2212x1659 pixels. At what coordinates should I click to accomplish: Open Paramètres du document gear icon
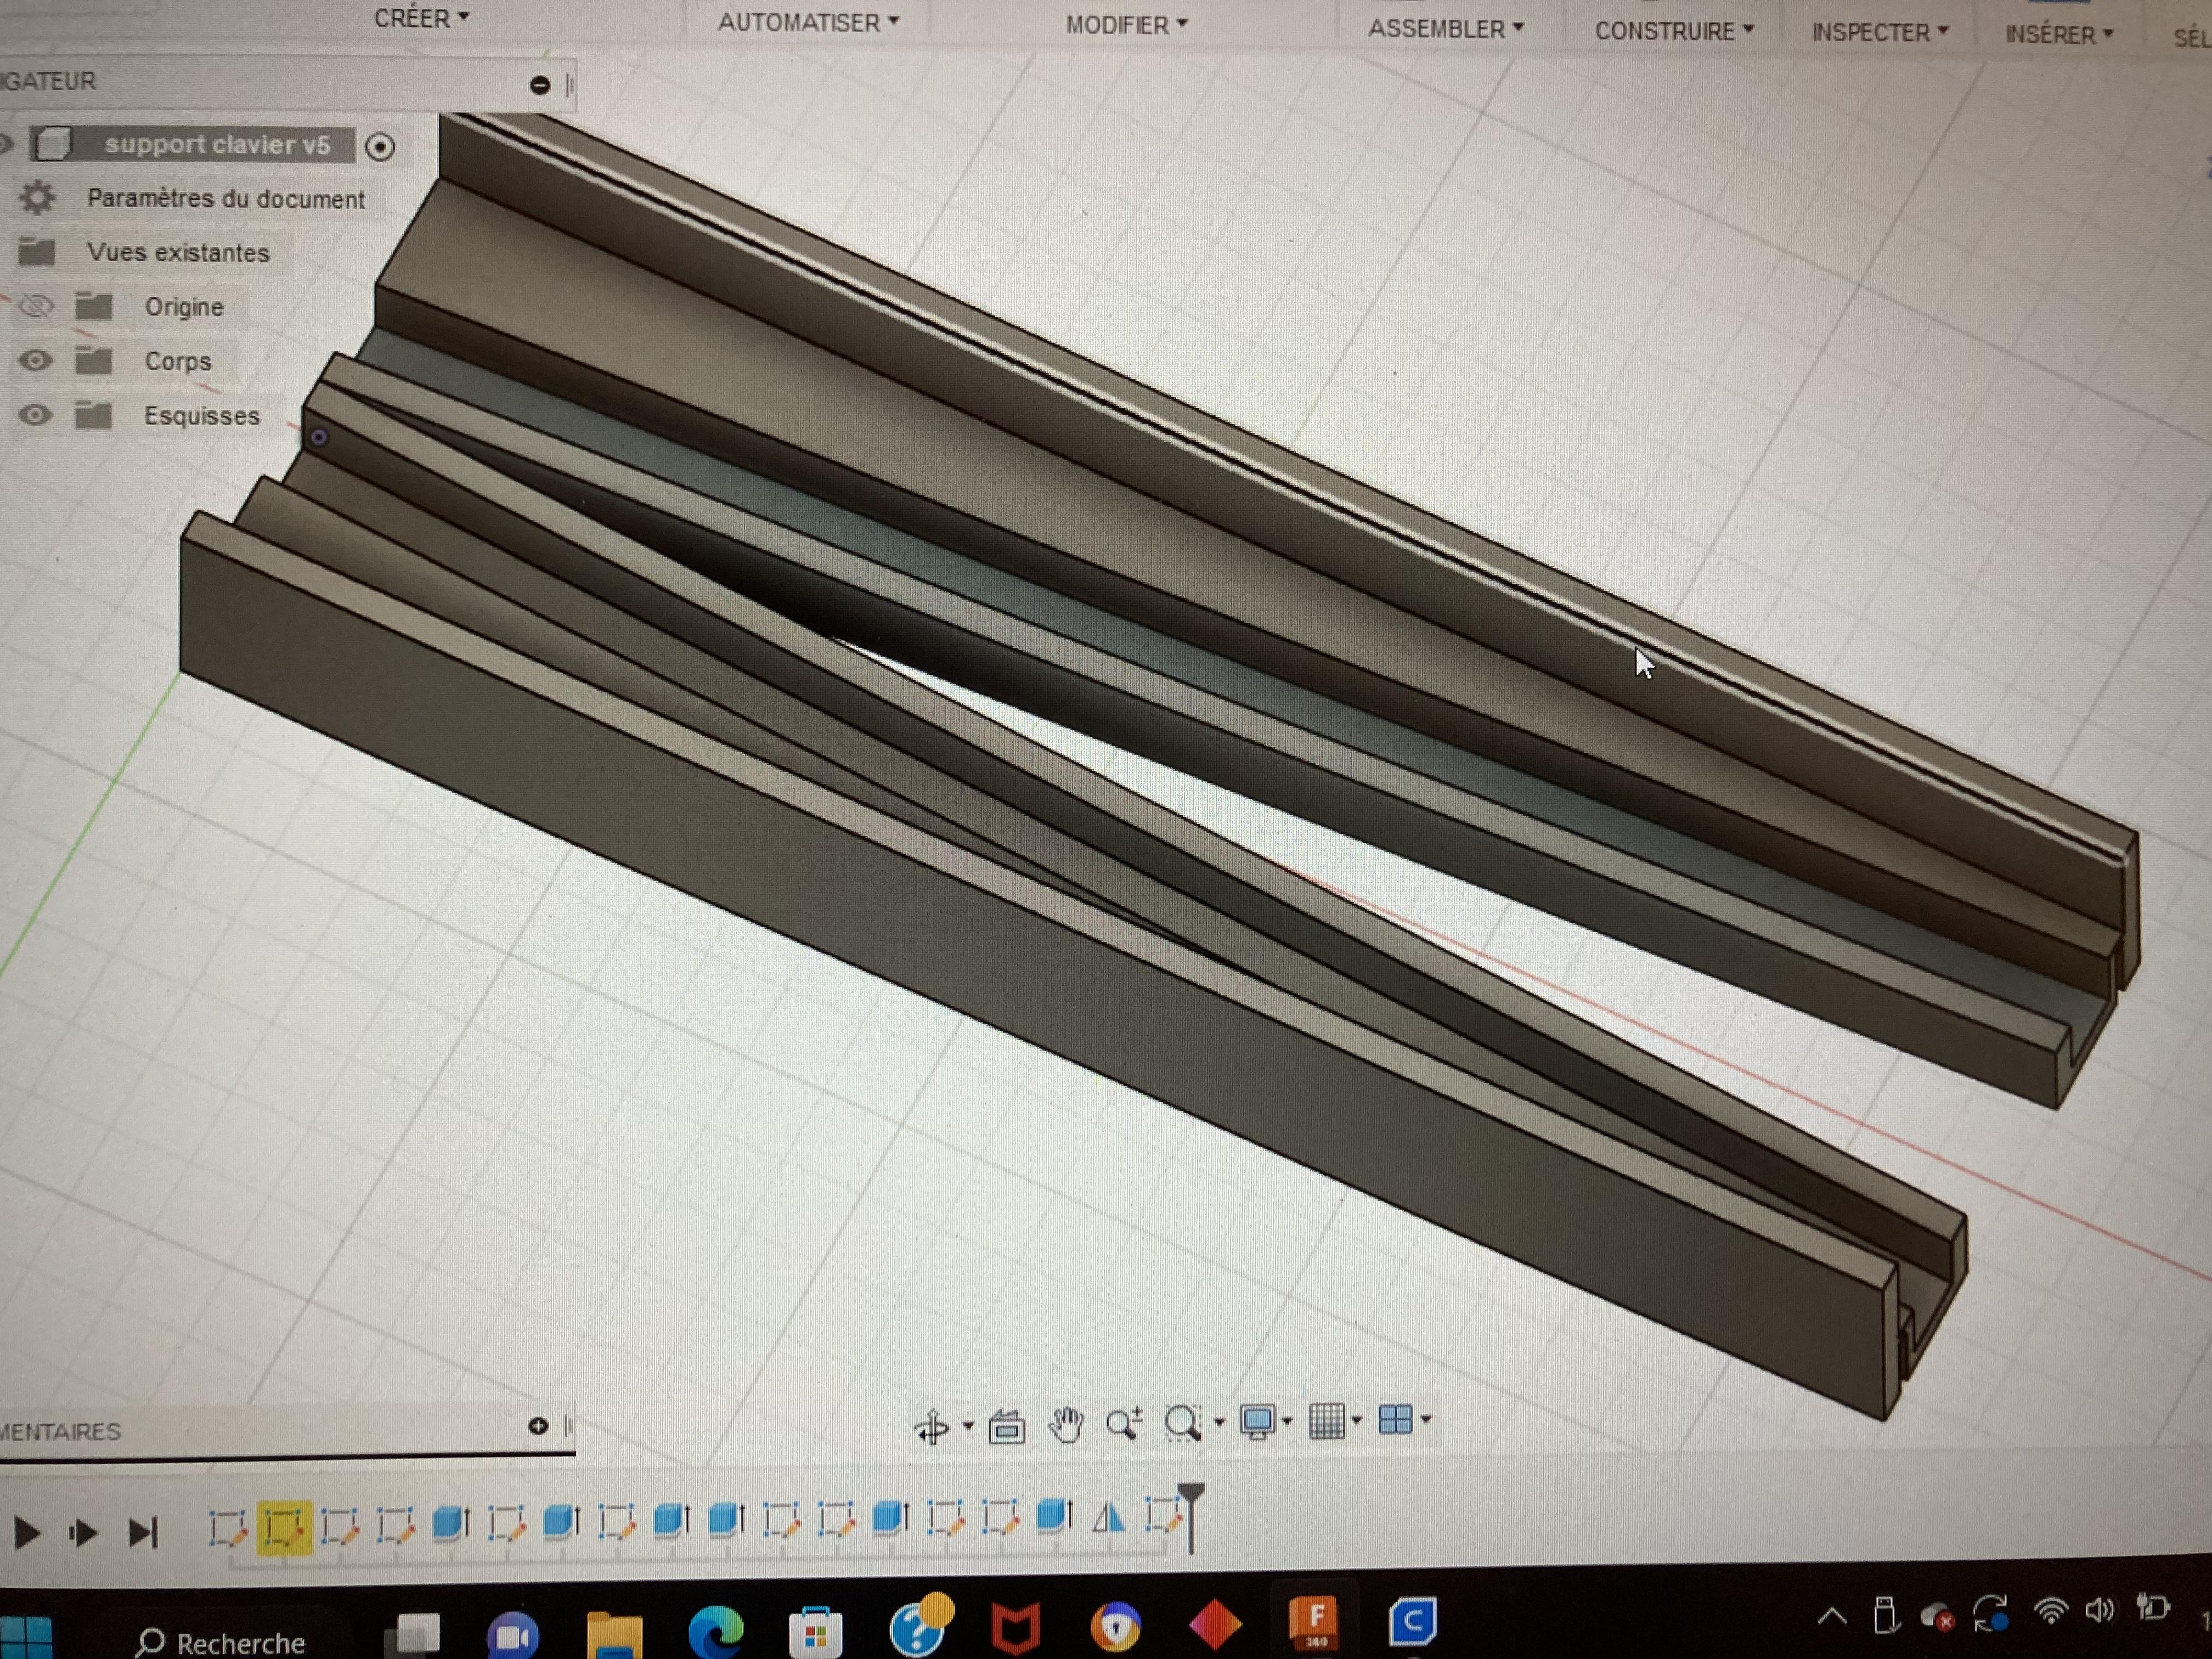pos(37,197)
